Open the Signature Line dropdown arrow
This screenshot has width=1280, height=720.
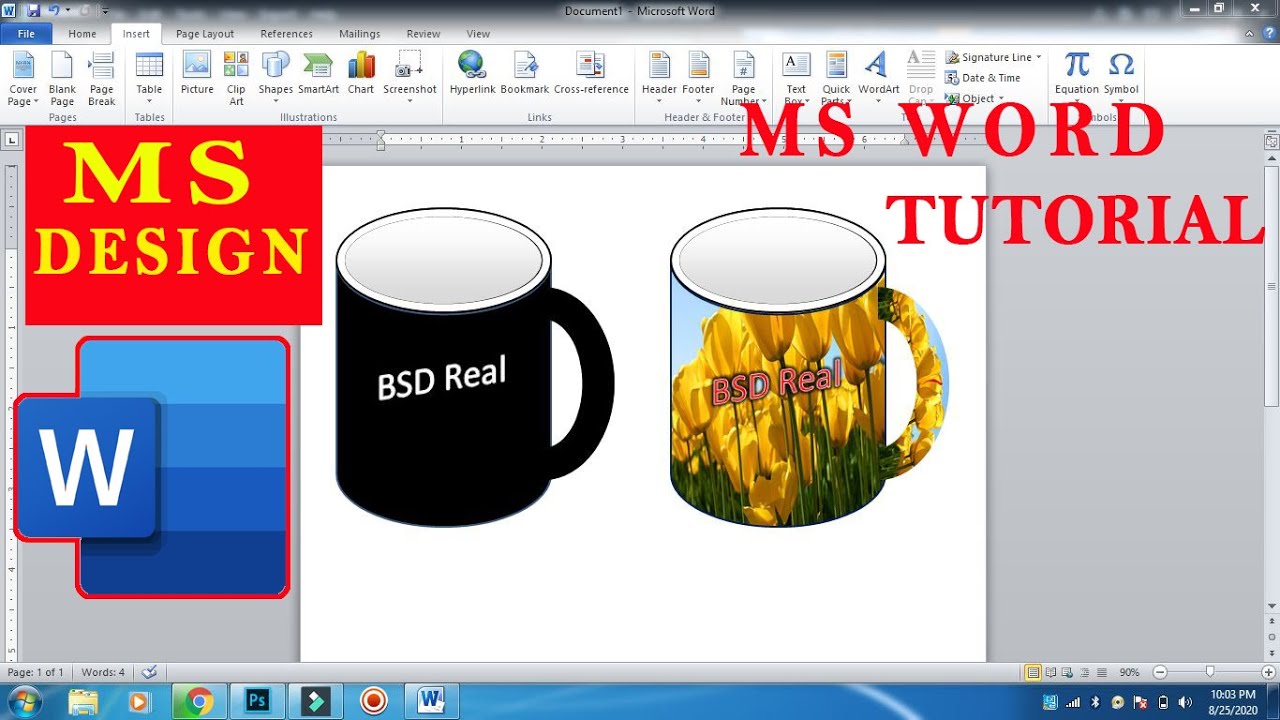pos(1039,58)
